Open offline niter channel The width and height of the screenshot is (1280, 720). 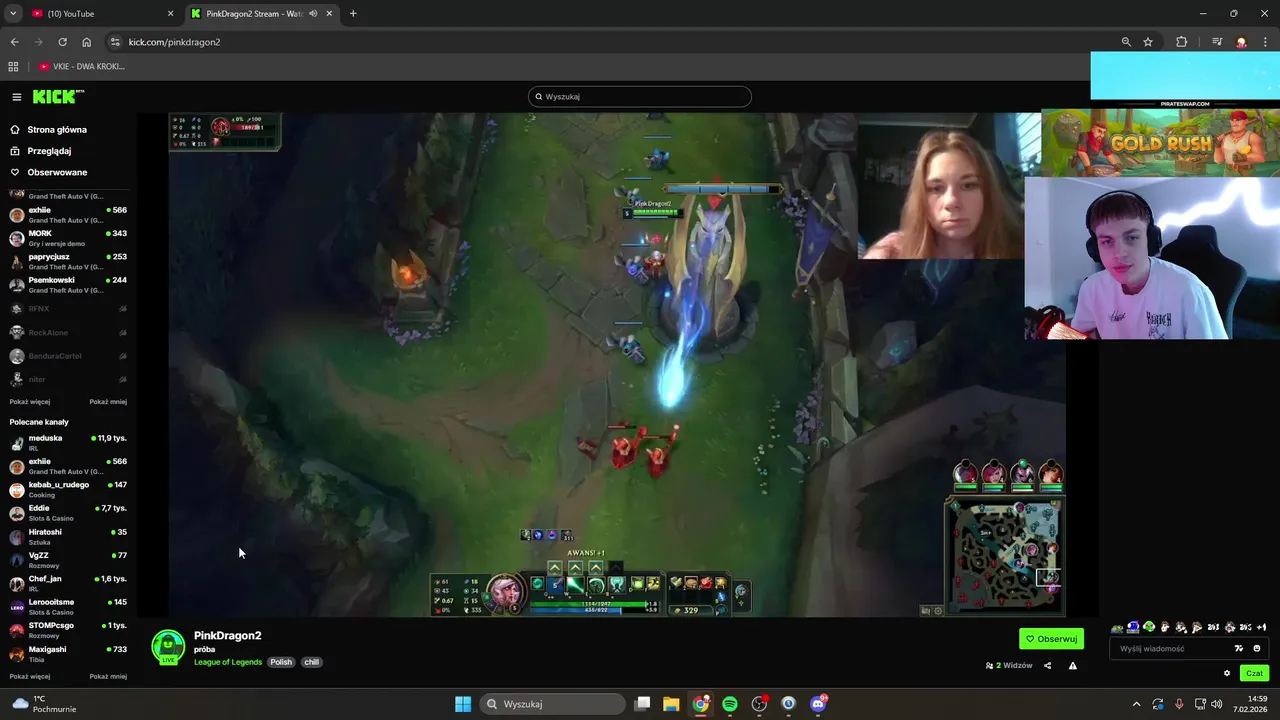(x=68, y=379)
